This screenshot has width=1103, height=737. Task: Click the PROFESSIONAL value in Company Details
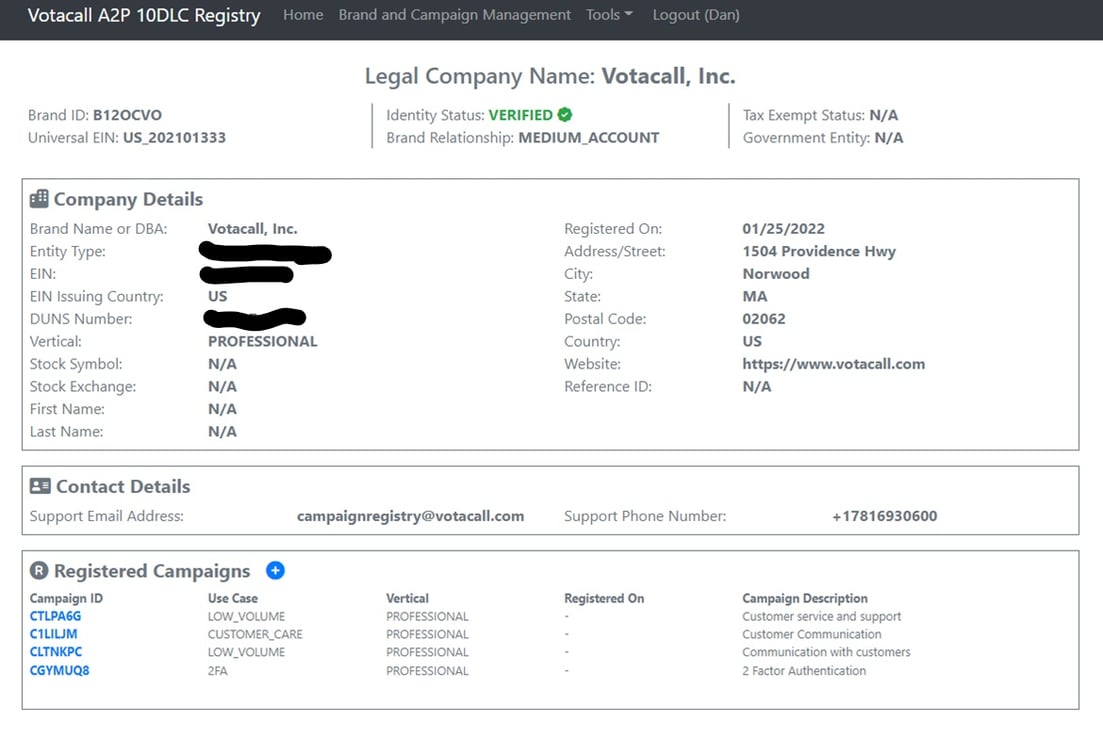(x=262, y=341)
